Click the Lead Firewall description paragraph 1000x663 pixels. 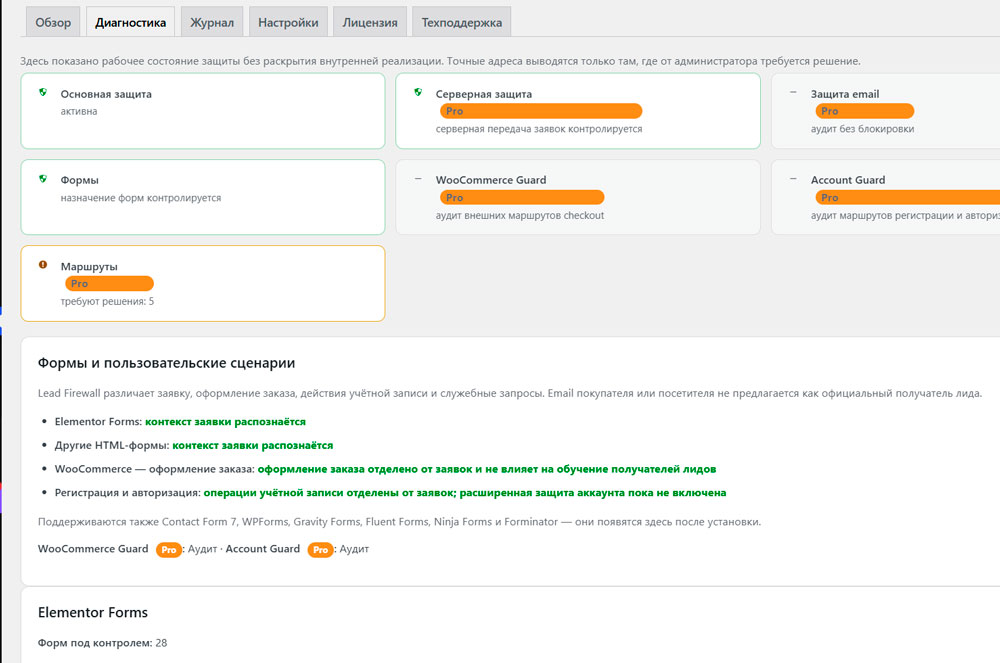(x=510, y=393)
